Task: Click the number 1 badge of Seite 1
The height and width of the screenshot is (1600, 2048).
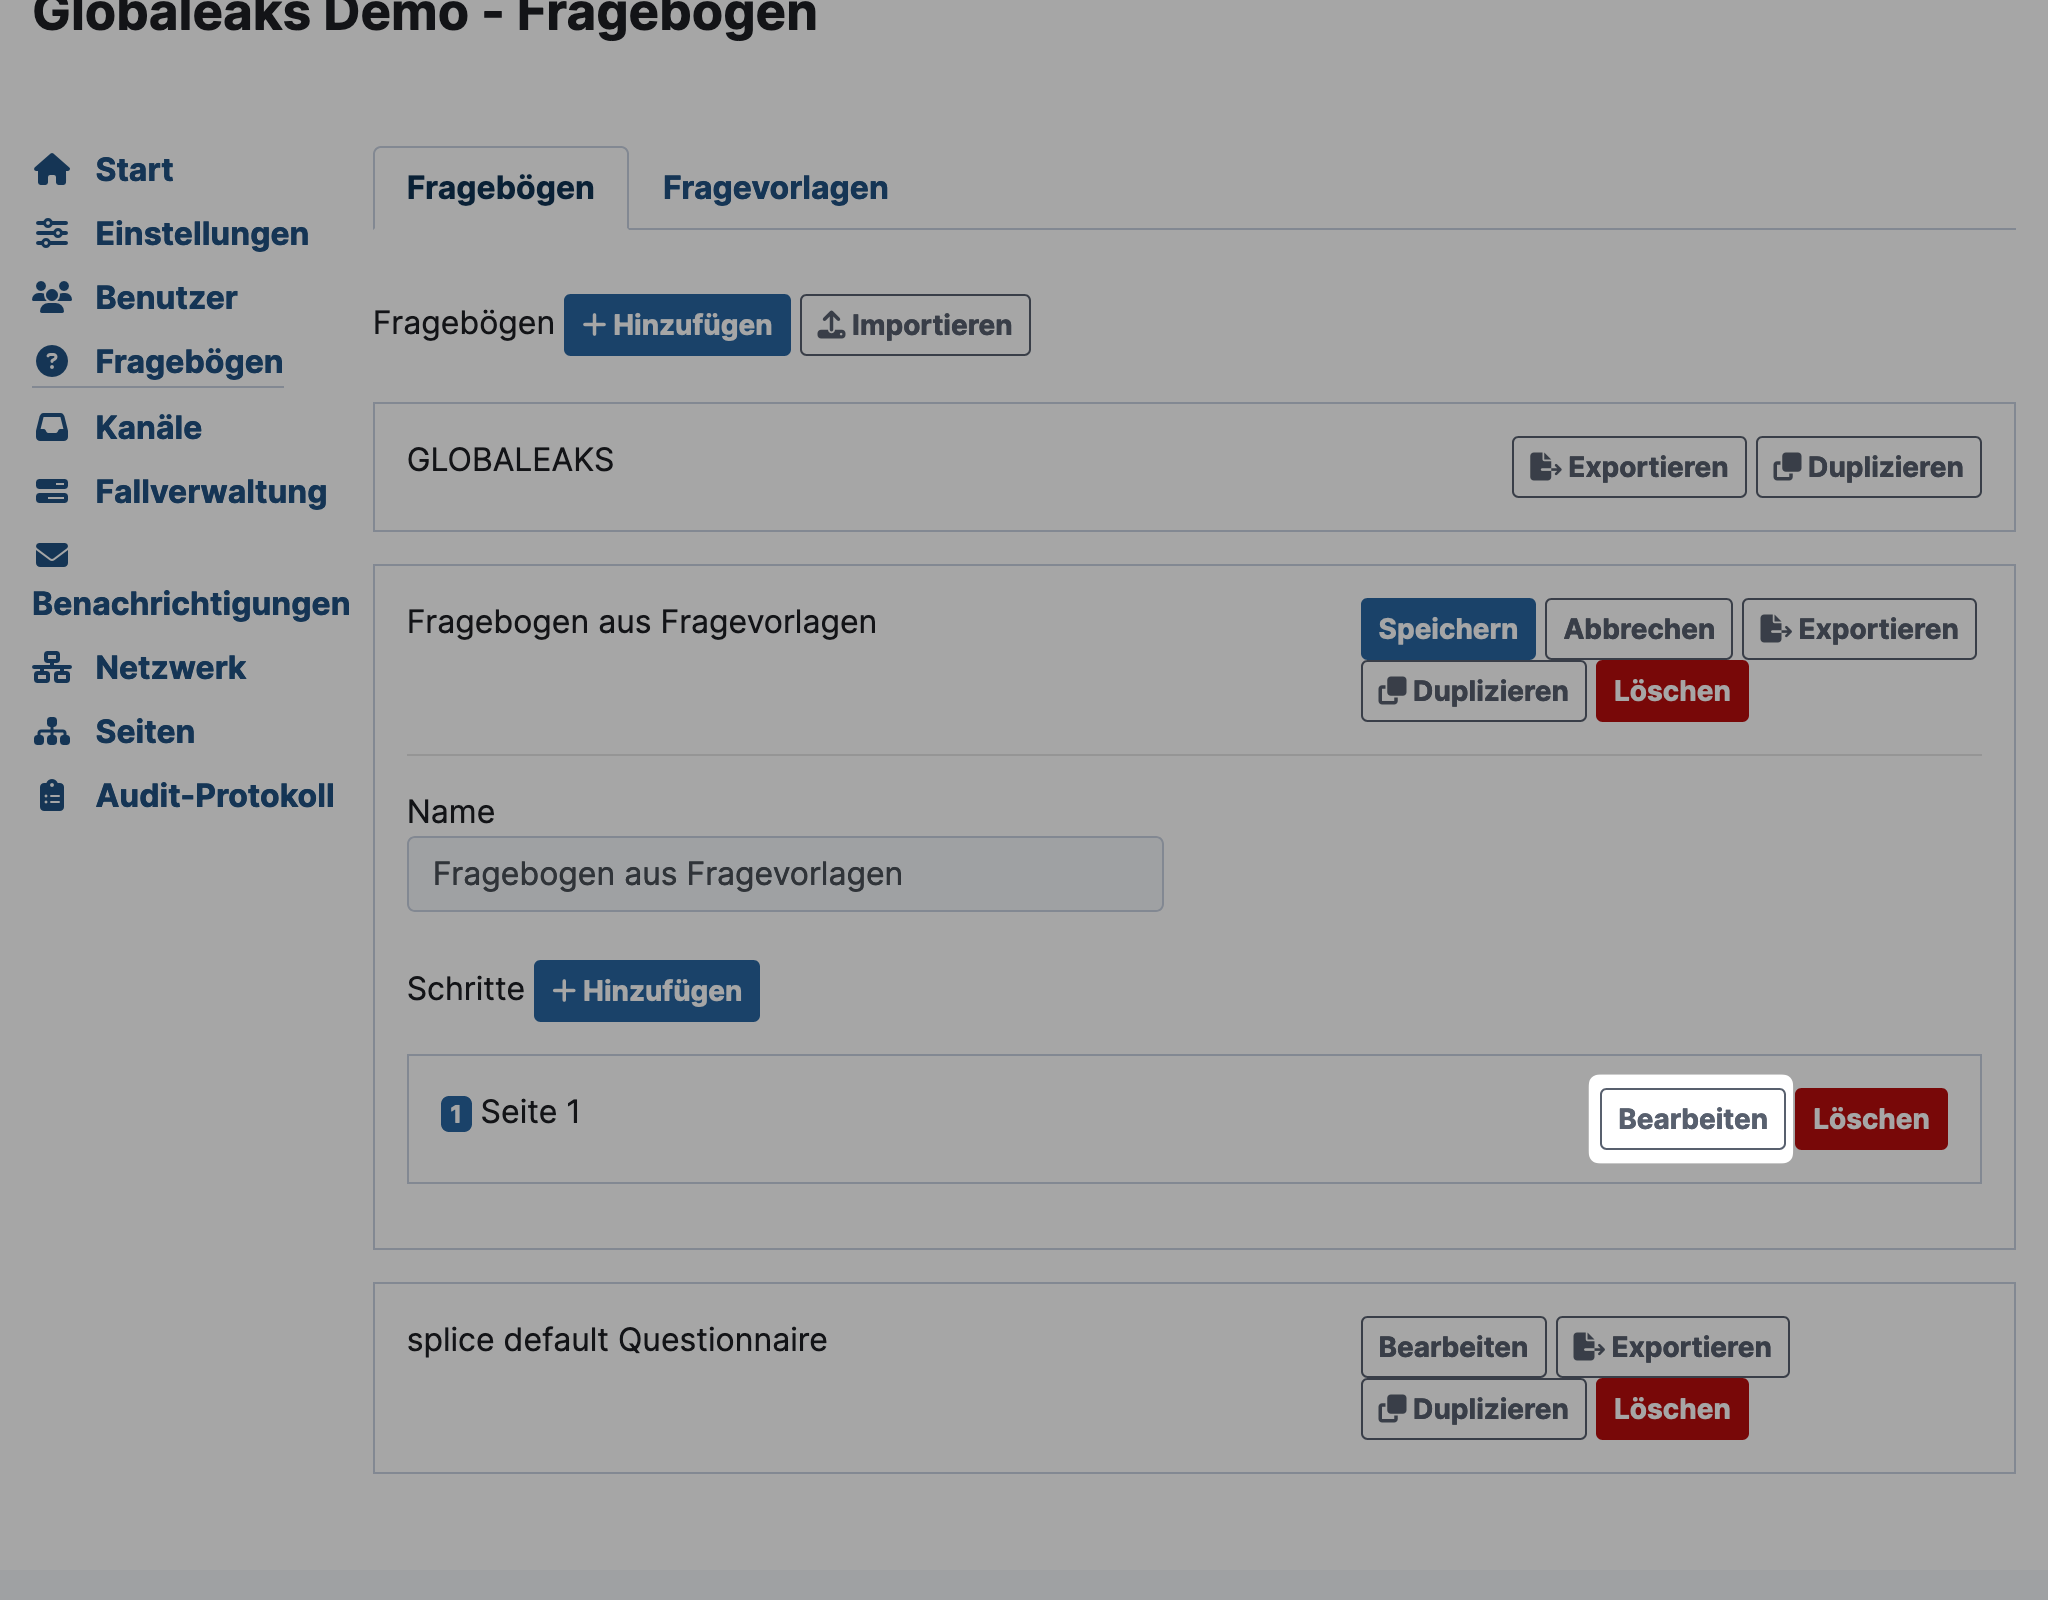Action: click(456, 1113)
